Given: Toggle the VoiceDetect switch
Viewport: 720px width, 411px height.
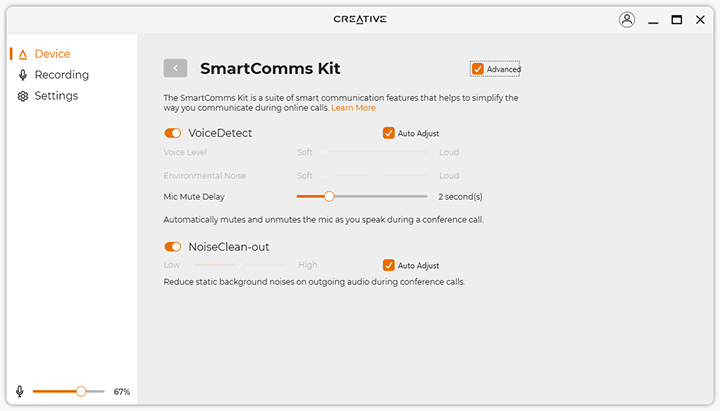Looking at the screenshot, I should tap(173, 133).
